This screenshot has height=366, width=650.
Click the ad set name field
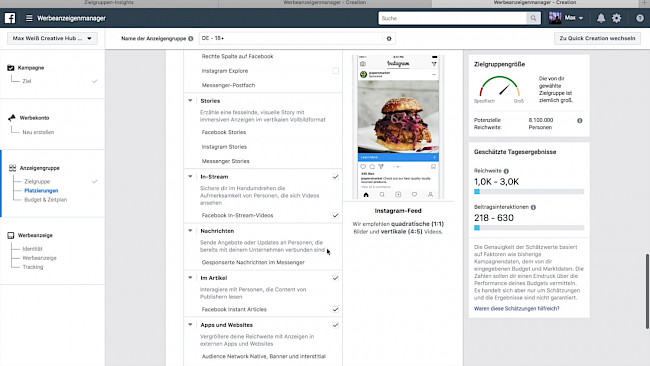[291, 39]
